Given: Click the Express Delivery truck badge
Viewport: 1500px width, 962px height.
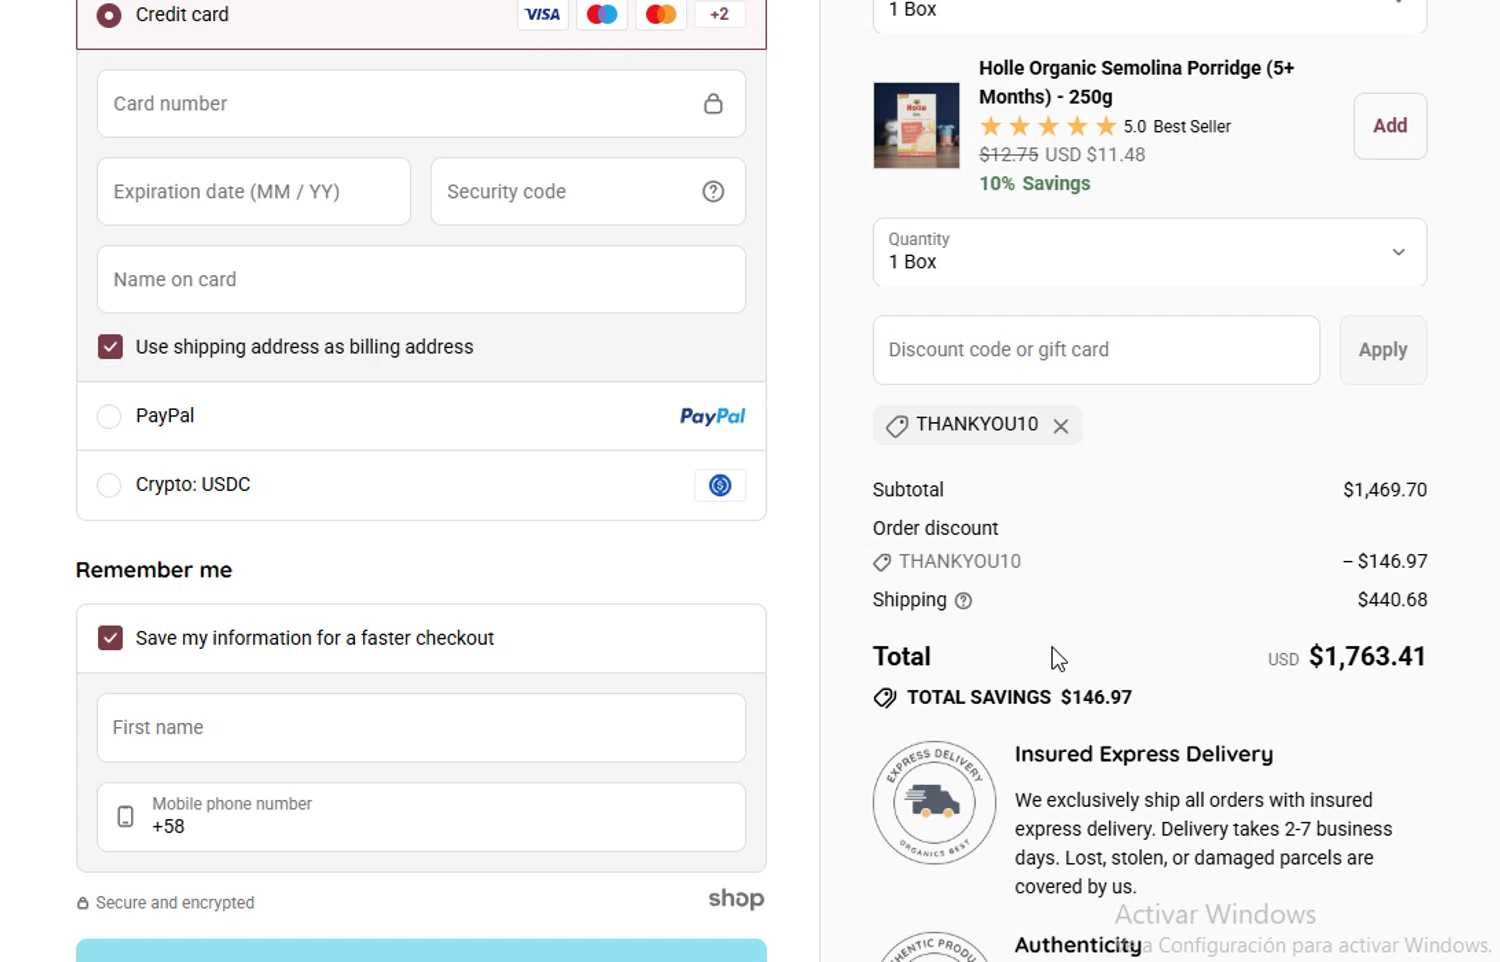Looking at the screenshot, I should click(x=934, y=802).
